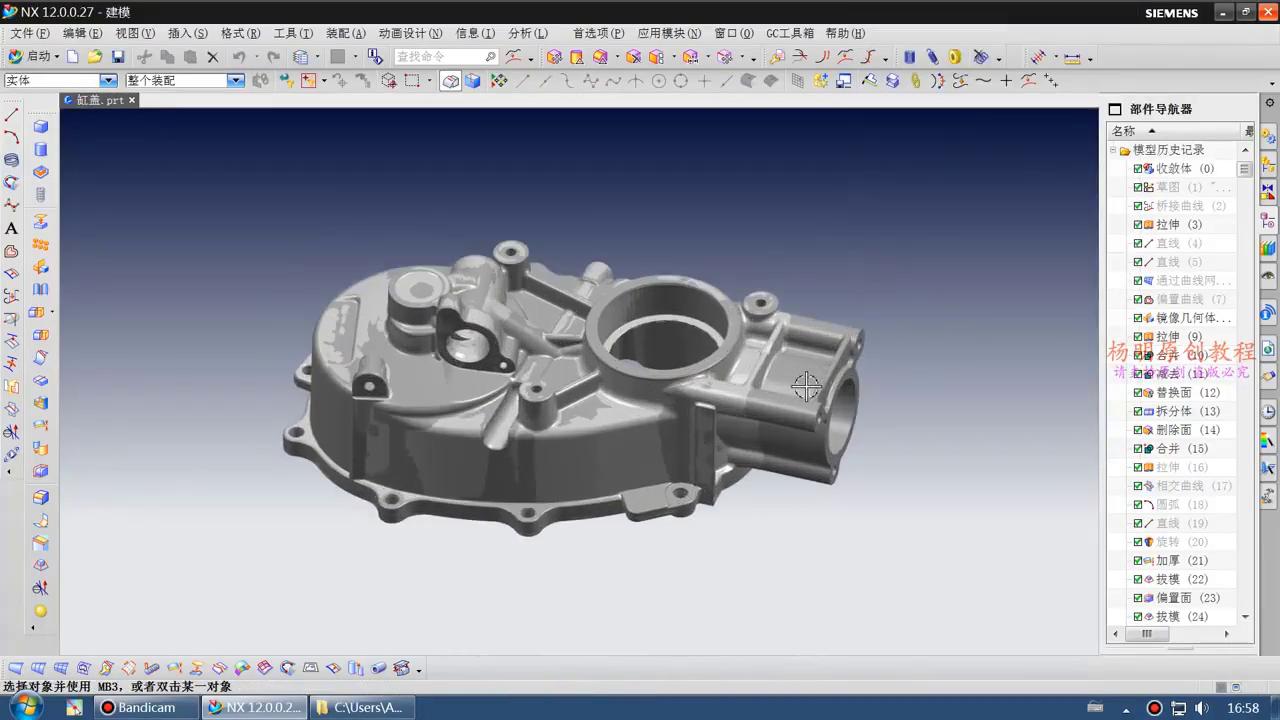Screen dimensions: 1280x720
Task: Click the 查找命令 search field
Action: (x=440, y=57)
